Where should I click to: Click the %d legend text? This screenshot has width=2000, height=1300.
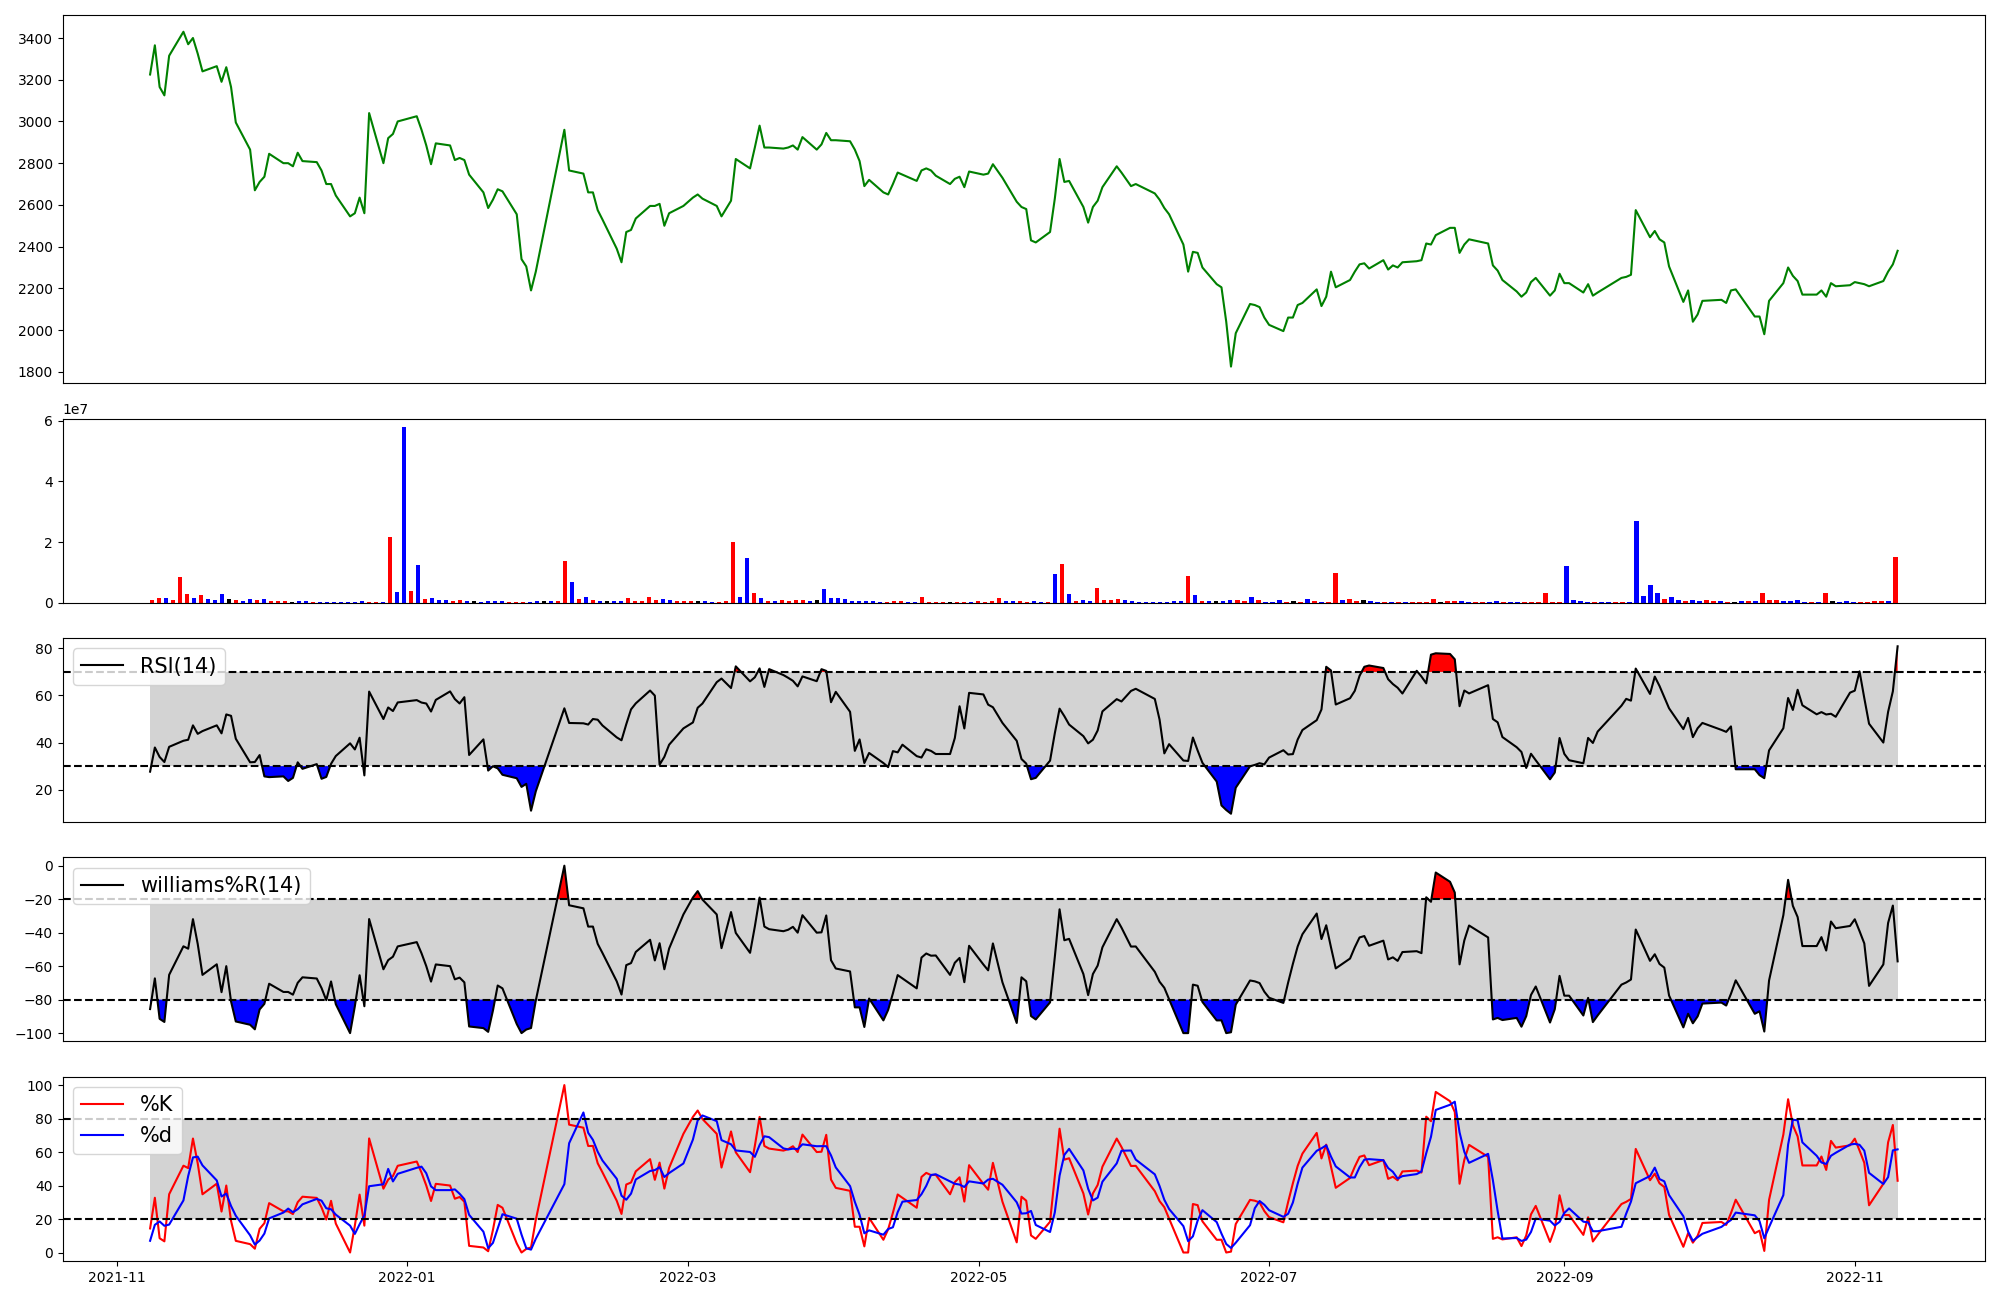coord(156,1135)
